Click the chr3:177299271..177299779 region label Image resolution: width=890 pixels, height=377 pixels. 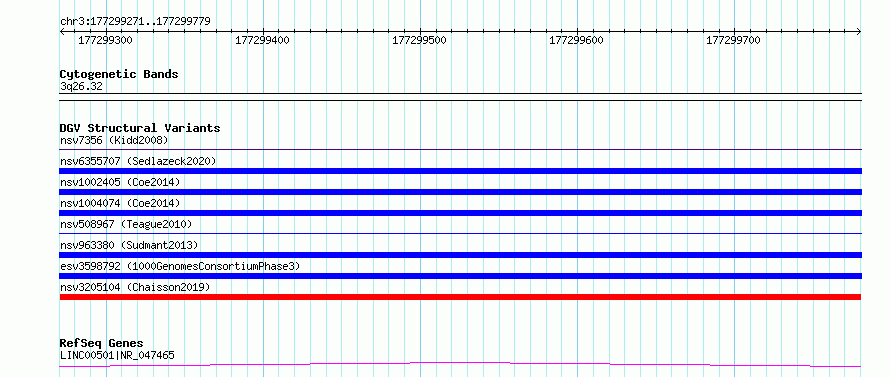(x=135, y=22)
